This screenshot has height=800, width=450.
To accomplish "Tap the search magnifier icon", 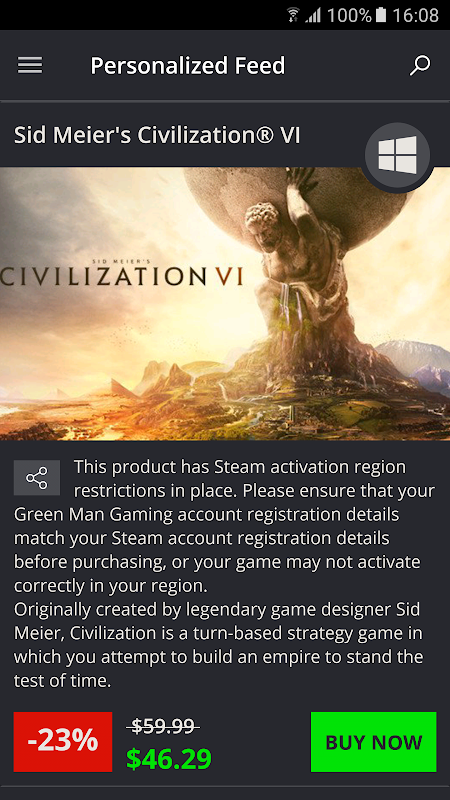I will [420, 66].
